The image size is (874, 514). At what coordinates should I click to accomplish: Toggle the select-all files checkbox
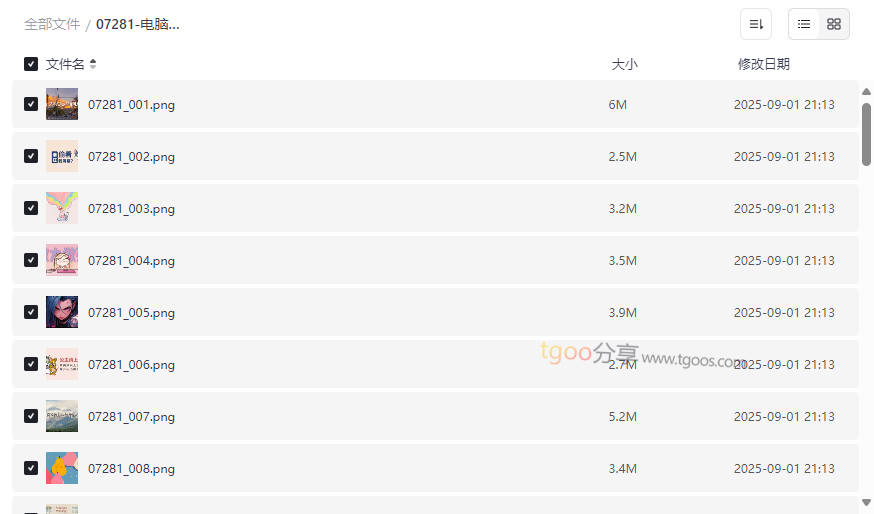(x=31, y=64)
